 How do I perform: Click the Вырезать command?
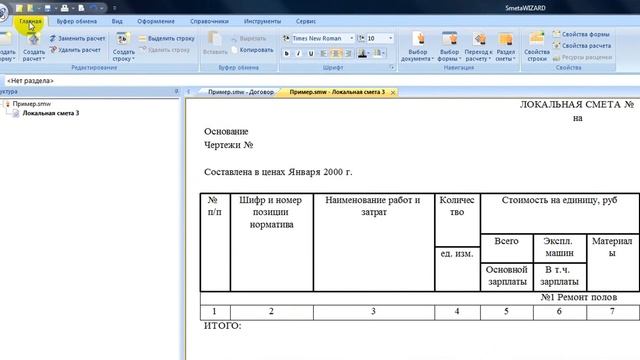248,38
